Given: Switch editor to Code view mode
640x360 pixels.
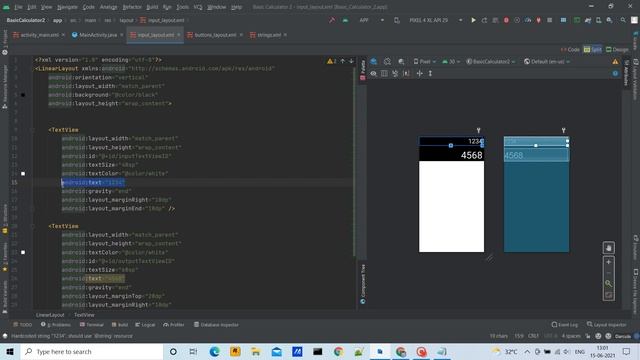Looking at the screenshot, I should click(x=570, y=49).
